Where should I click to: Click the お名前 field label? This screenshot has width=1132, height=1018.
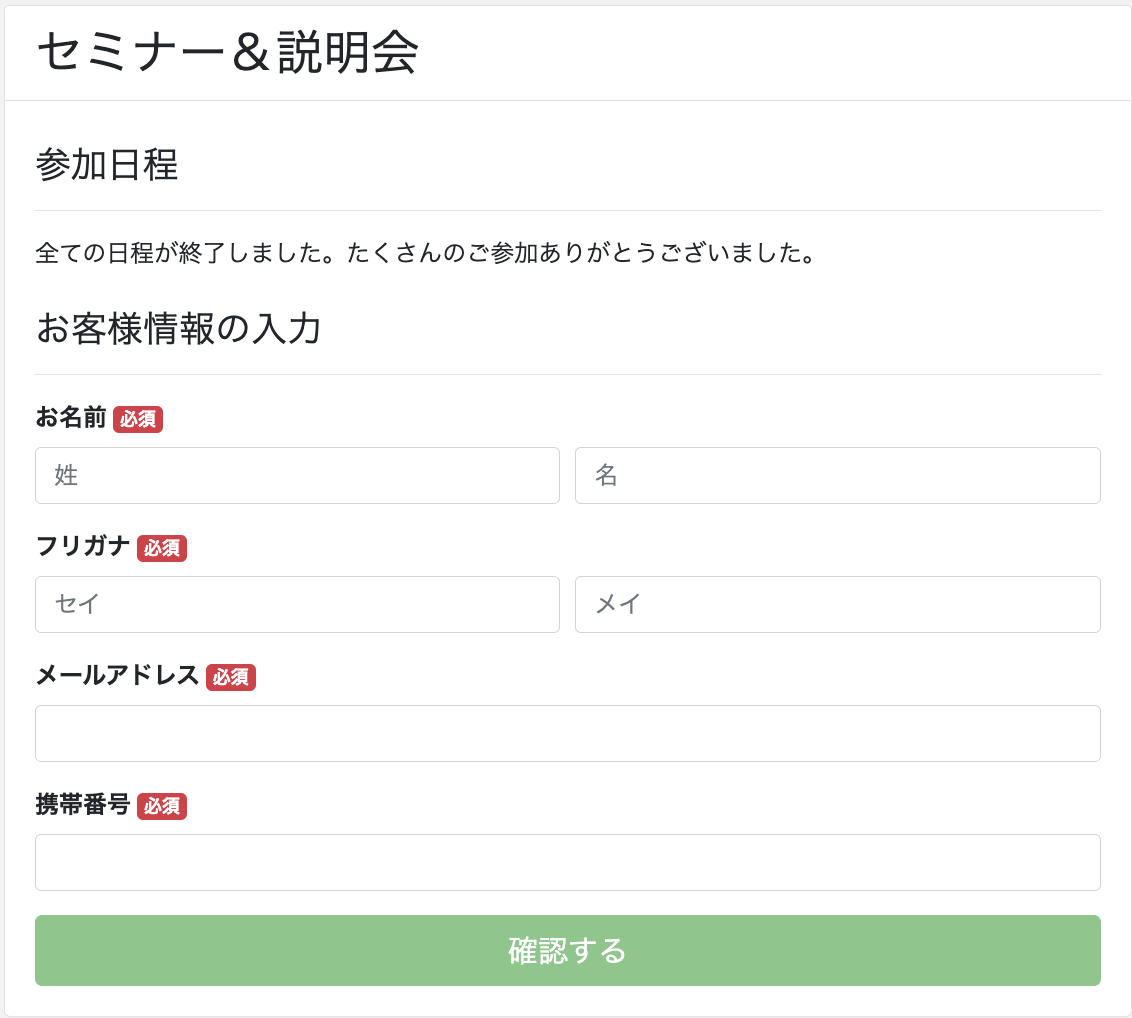click(70, 418)
